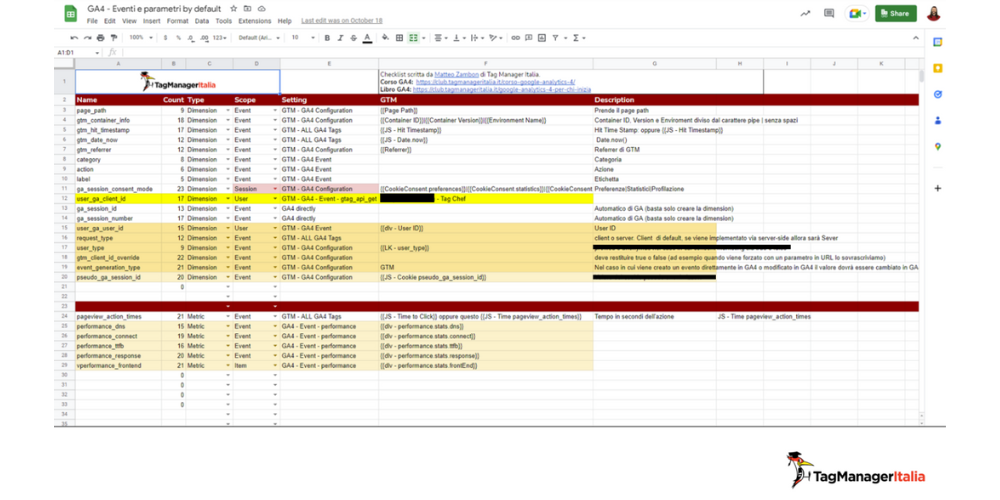1000x500 pixels.
Task: Open the Format menu
Action: click(177, 21)
